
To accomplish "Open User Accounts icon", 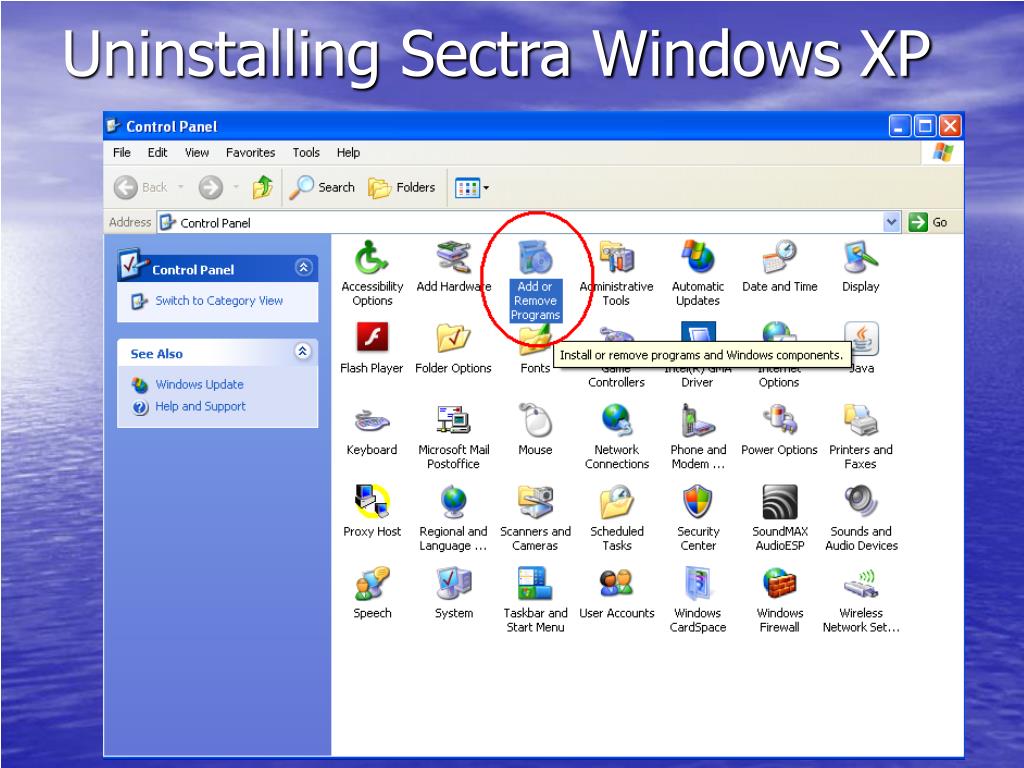I will click(616, 583).
